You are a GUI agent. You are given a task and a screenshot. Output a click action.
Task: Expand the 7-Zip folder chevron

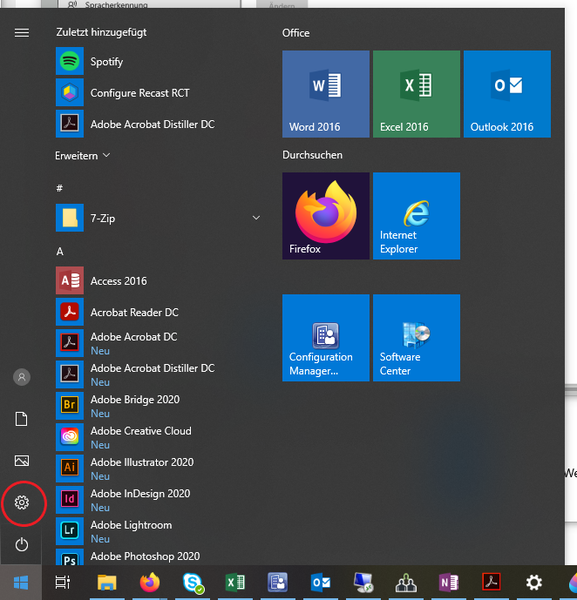click(256, 218)
